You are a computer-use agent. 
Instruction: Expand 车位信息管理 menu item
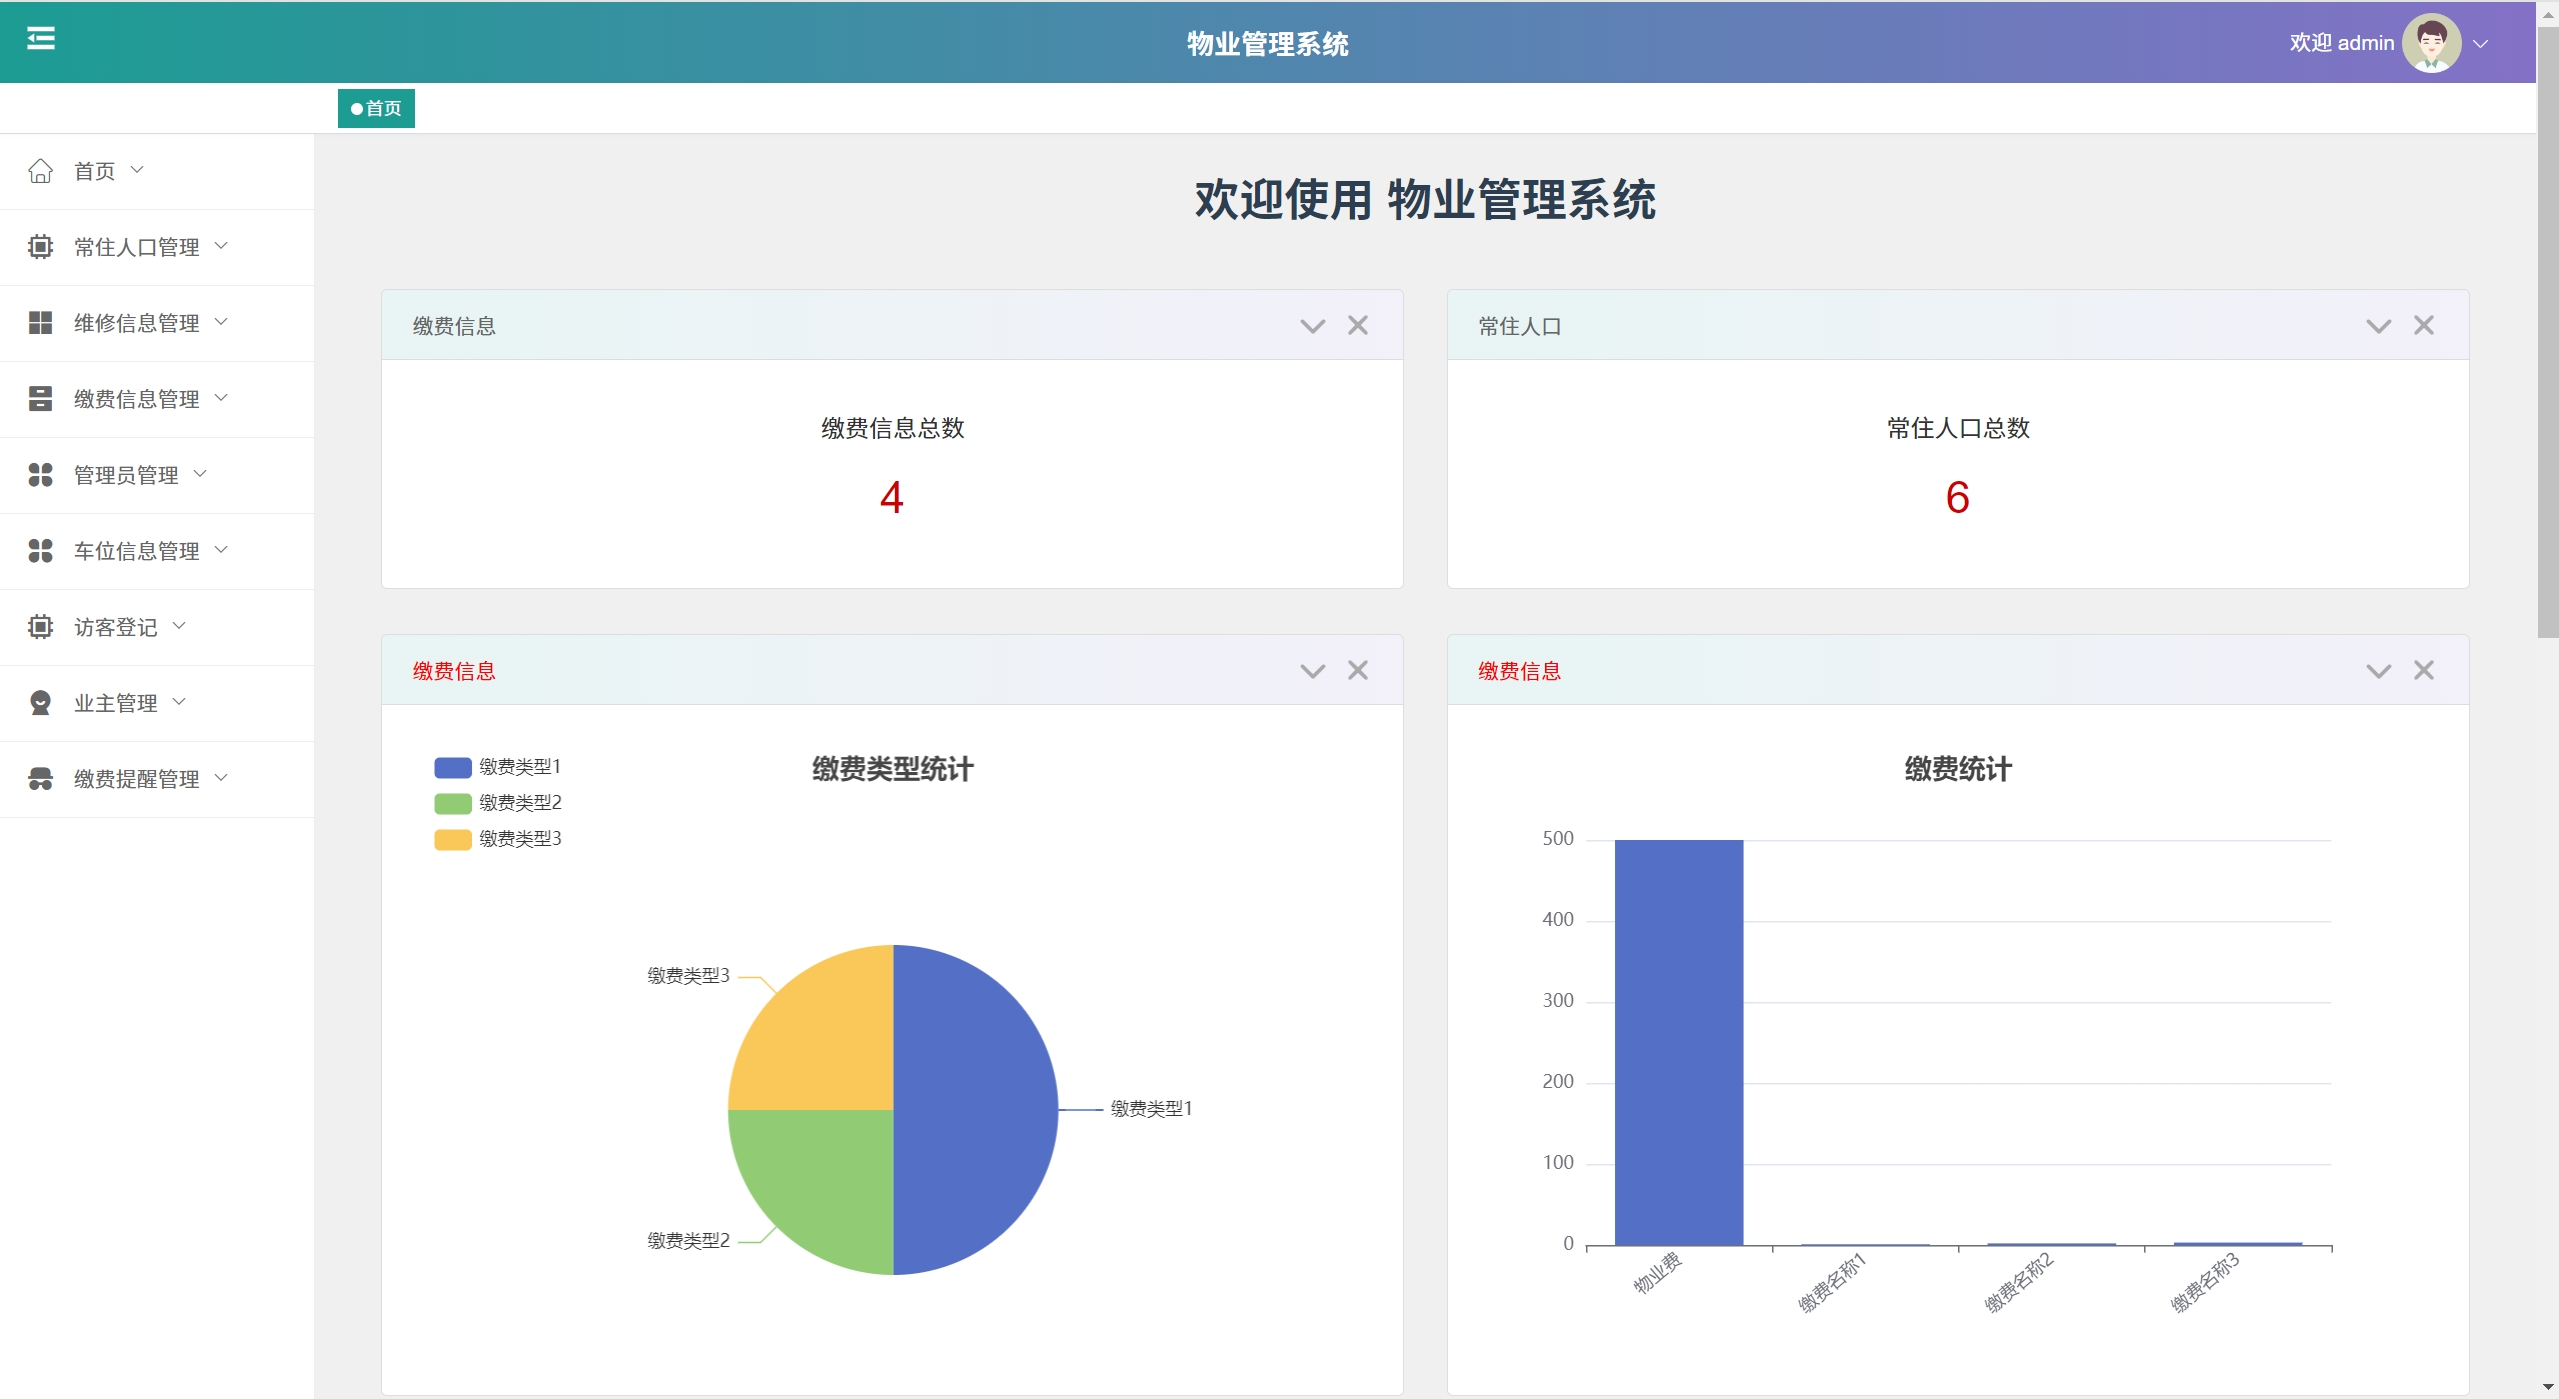137,551
